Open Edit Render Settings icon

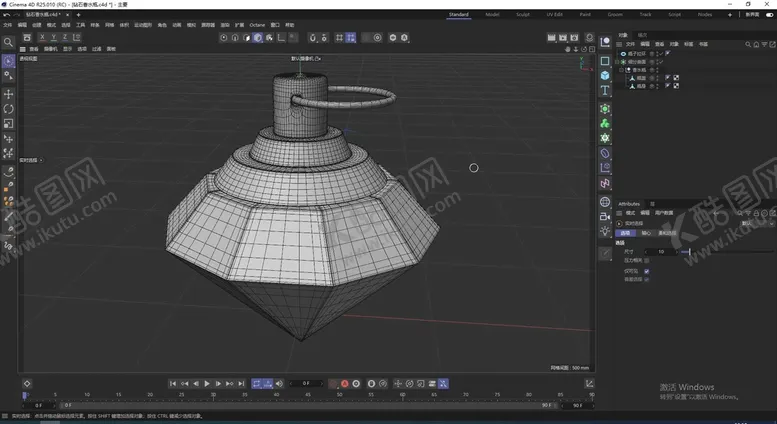coord(574,38)
